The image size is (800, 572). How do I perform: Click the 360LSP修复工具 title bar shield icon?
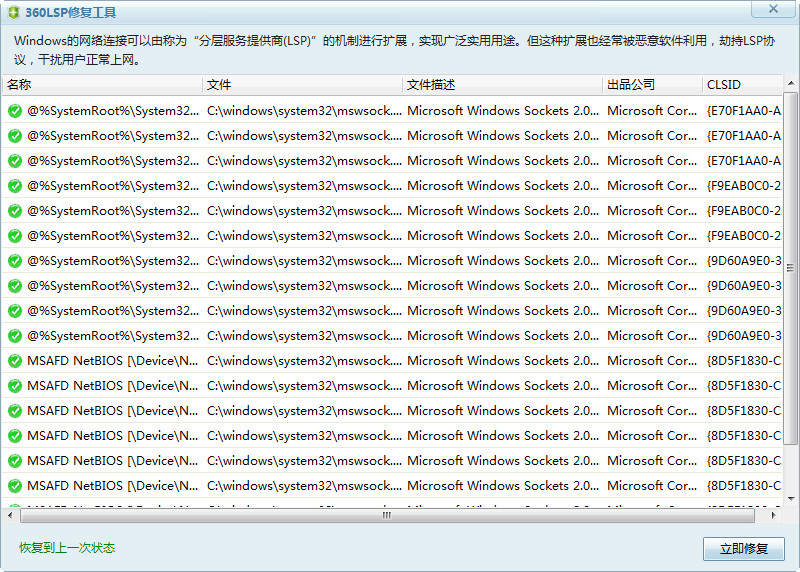point(14,12)
